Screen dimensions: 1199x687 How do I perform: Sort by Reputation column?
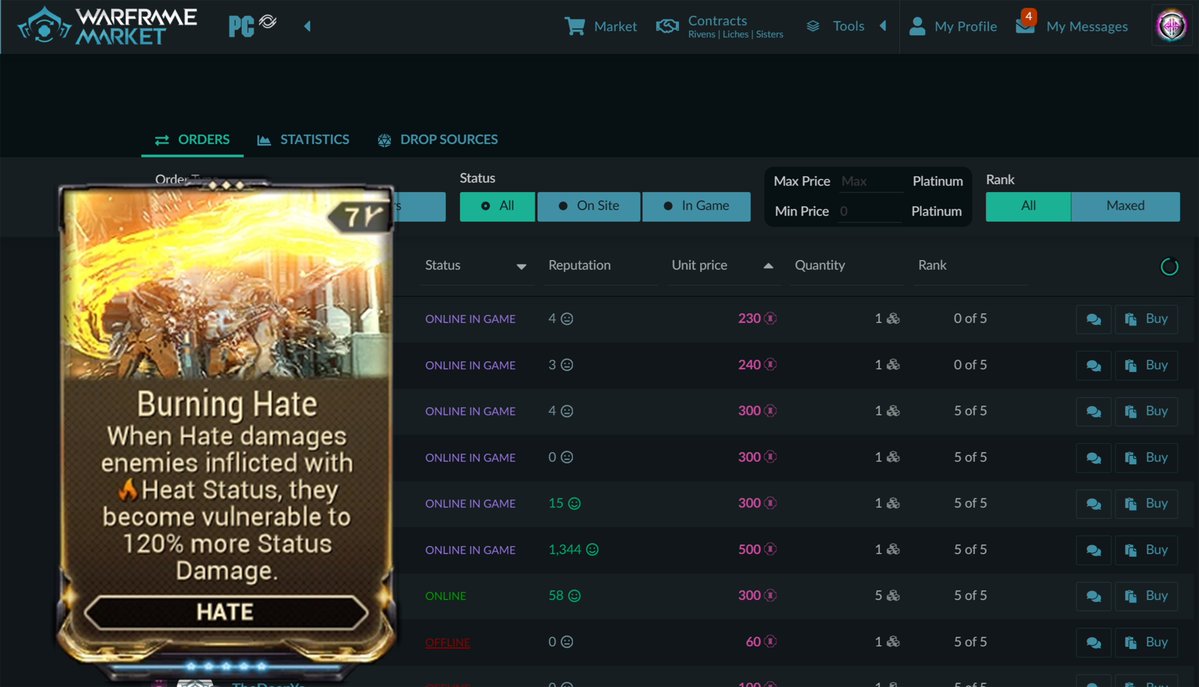(579, 265)
